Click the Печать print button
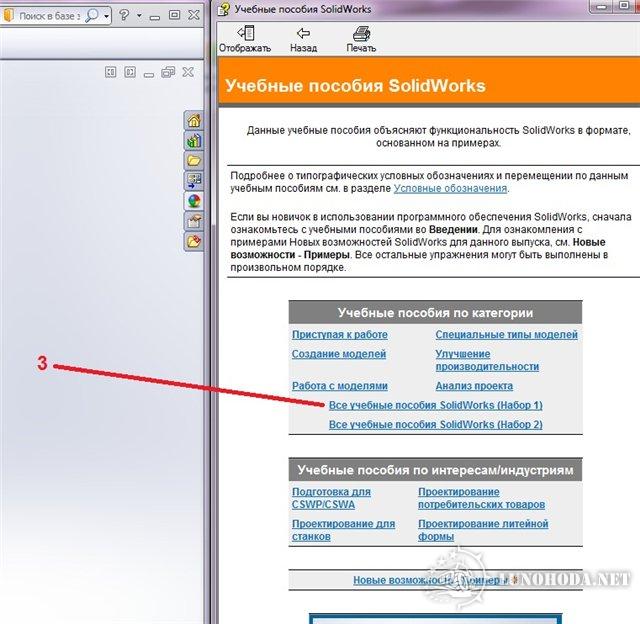640x624 pixels. [x=361, y=39]
